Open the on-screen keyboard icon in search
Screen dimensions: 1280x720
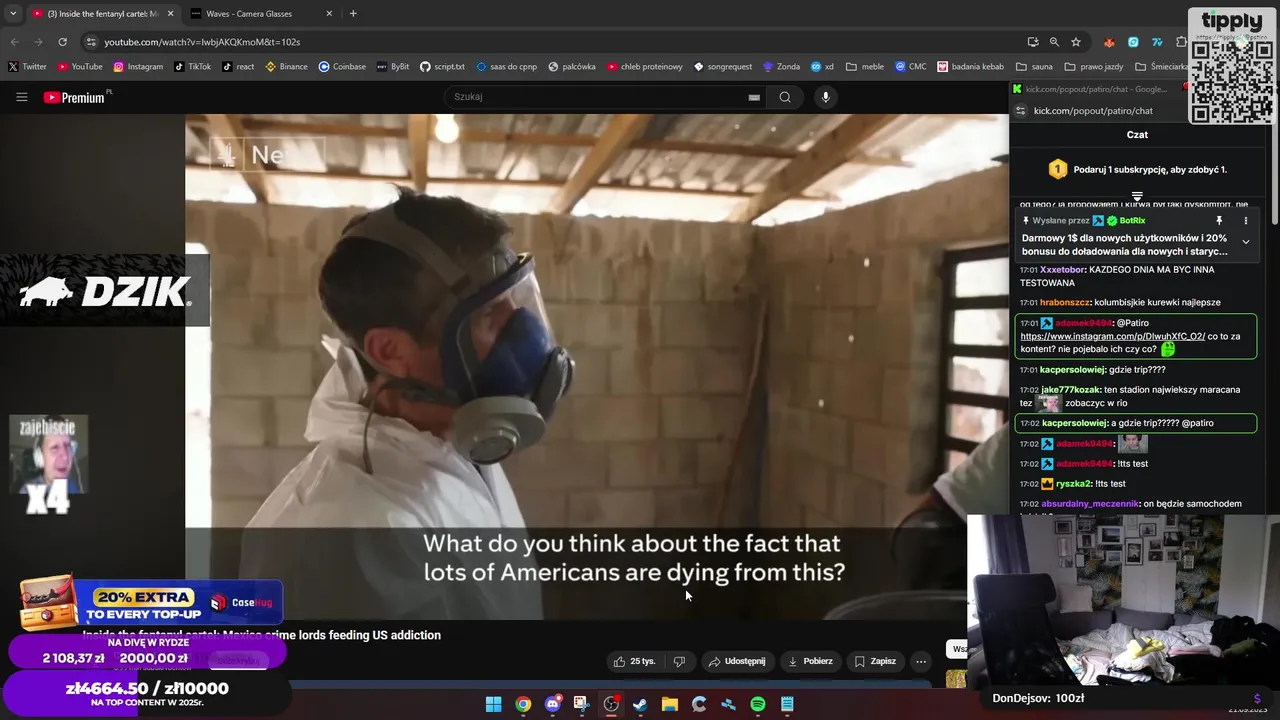click(754, 97)
